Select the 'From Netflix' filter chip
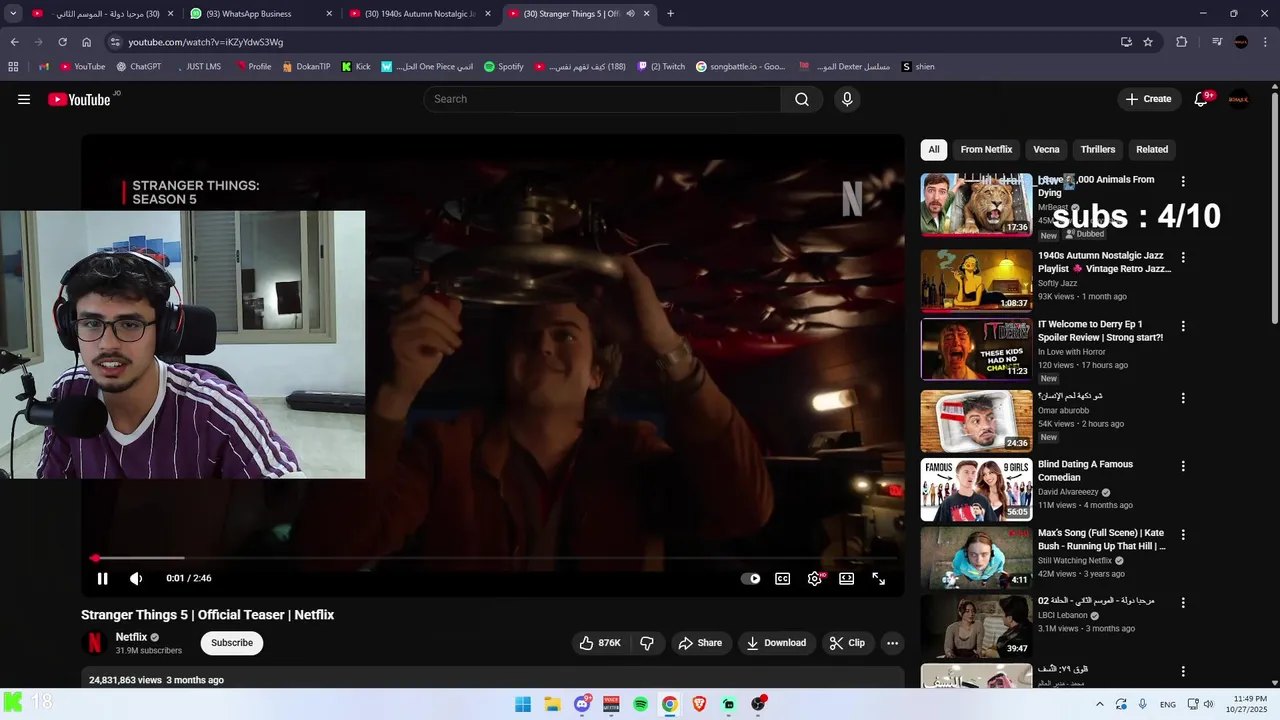 pos(986,149)
